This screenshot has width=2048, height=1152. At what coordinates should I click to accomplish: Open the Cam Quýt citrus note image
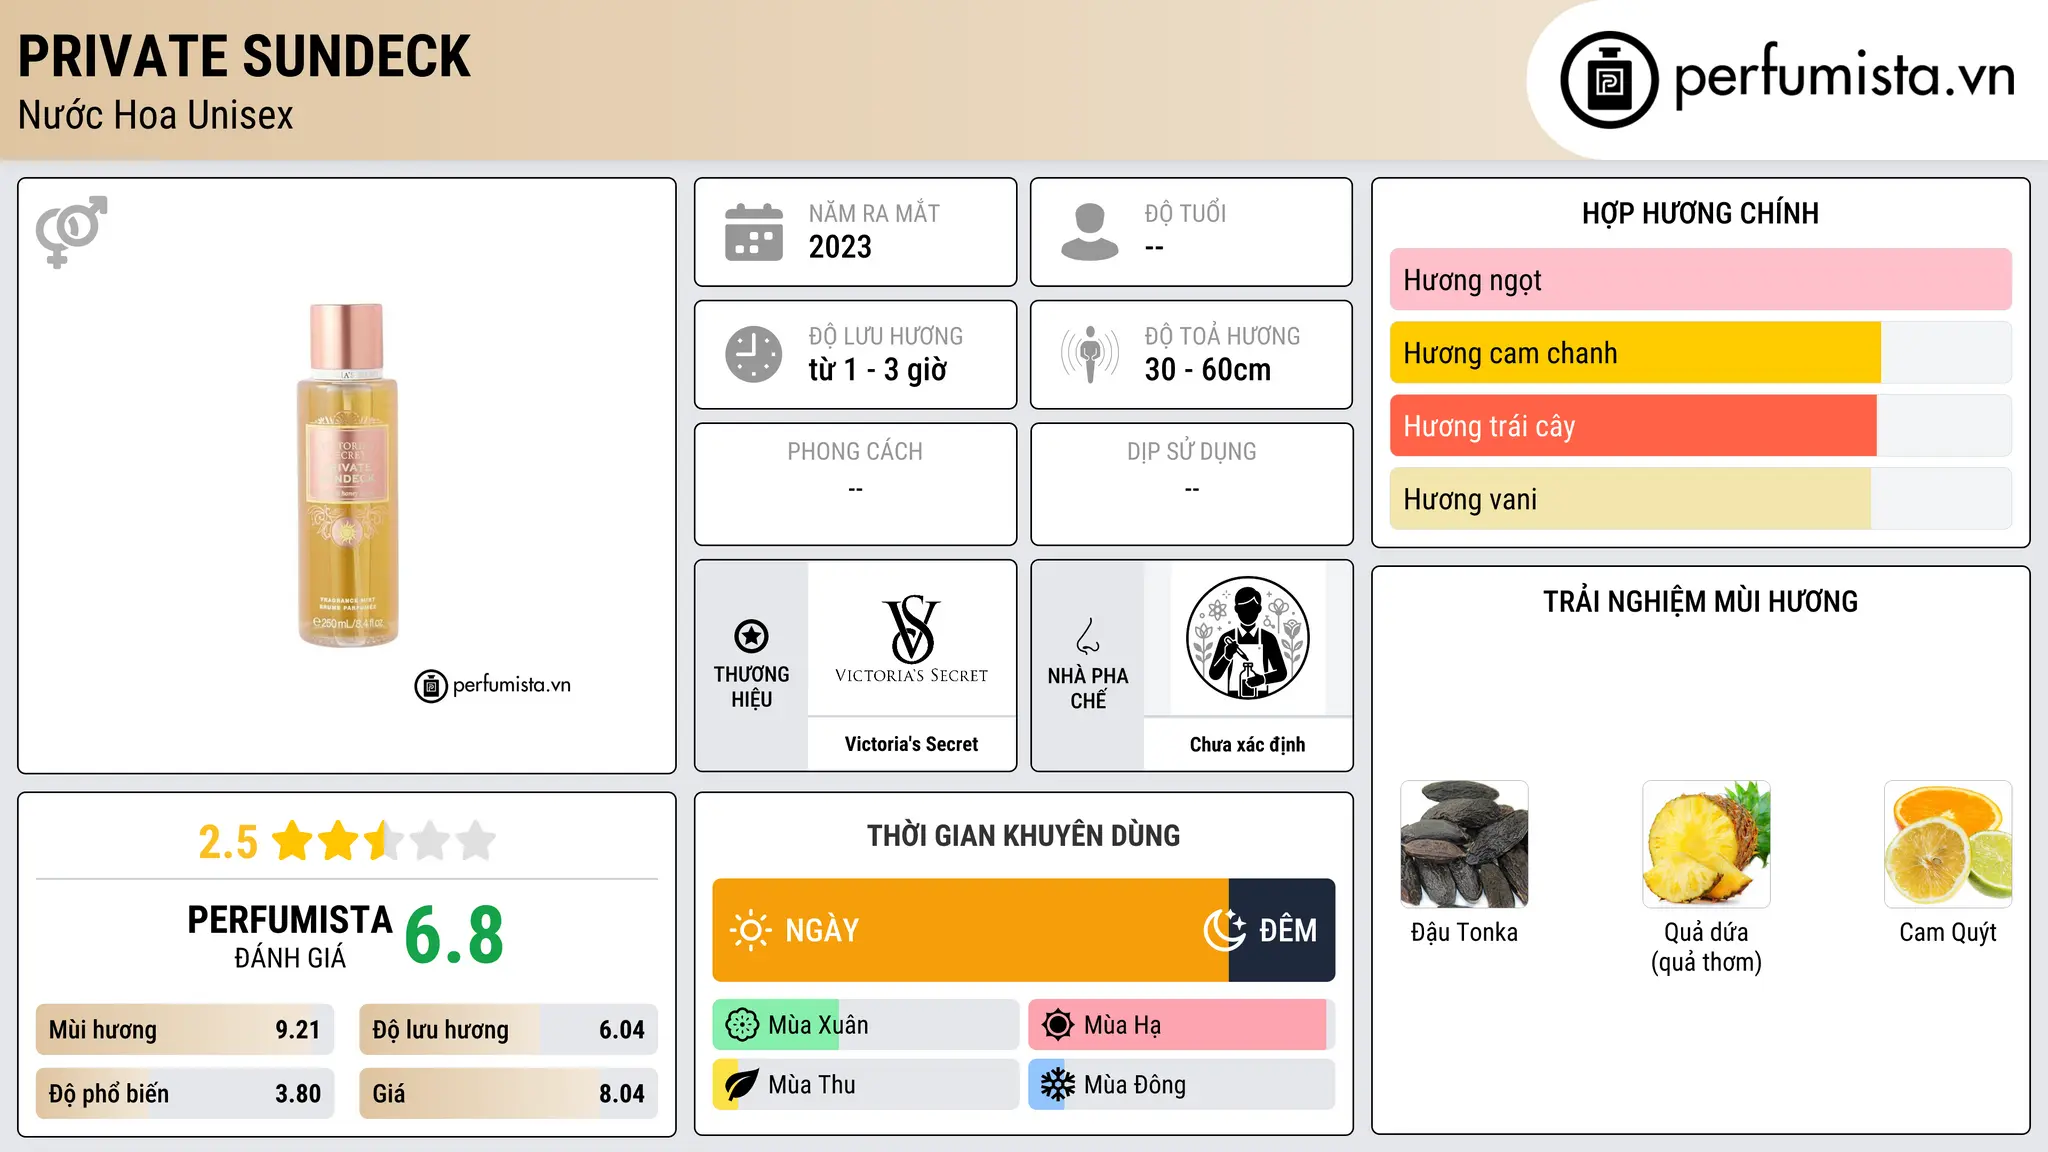(1948, 844)
